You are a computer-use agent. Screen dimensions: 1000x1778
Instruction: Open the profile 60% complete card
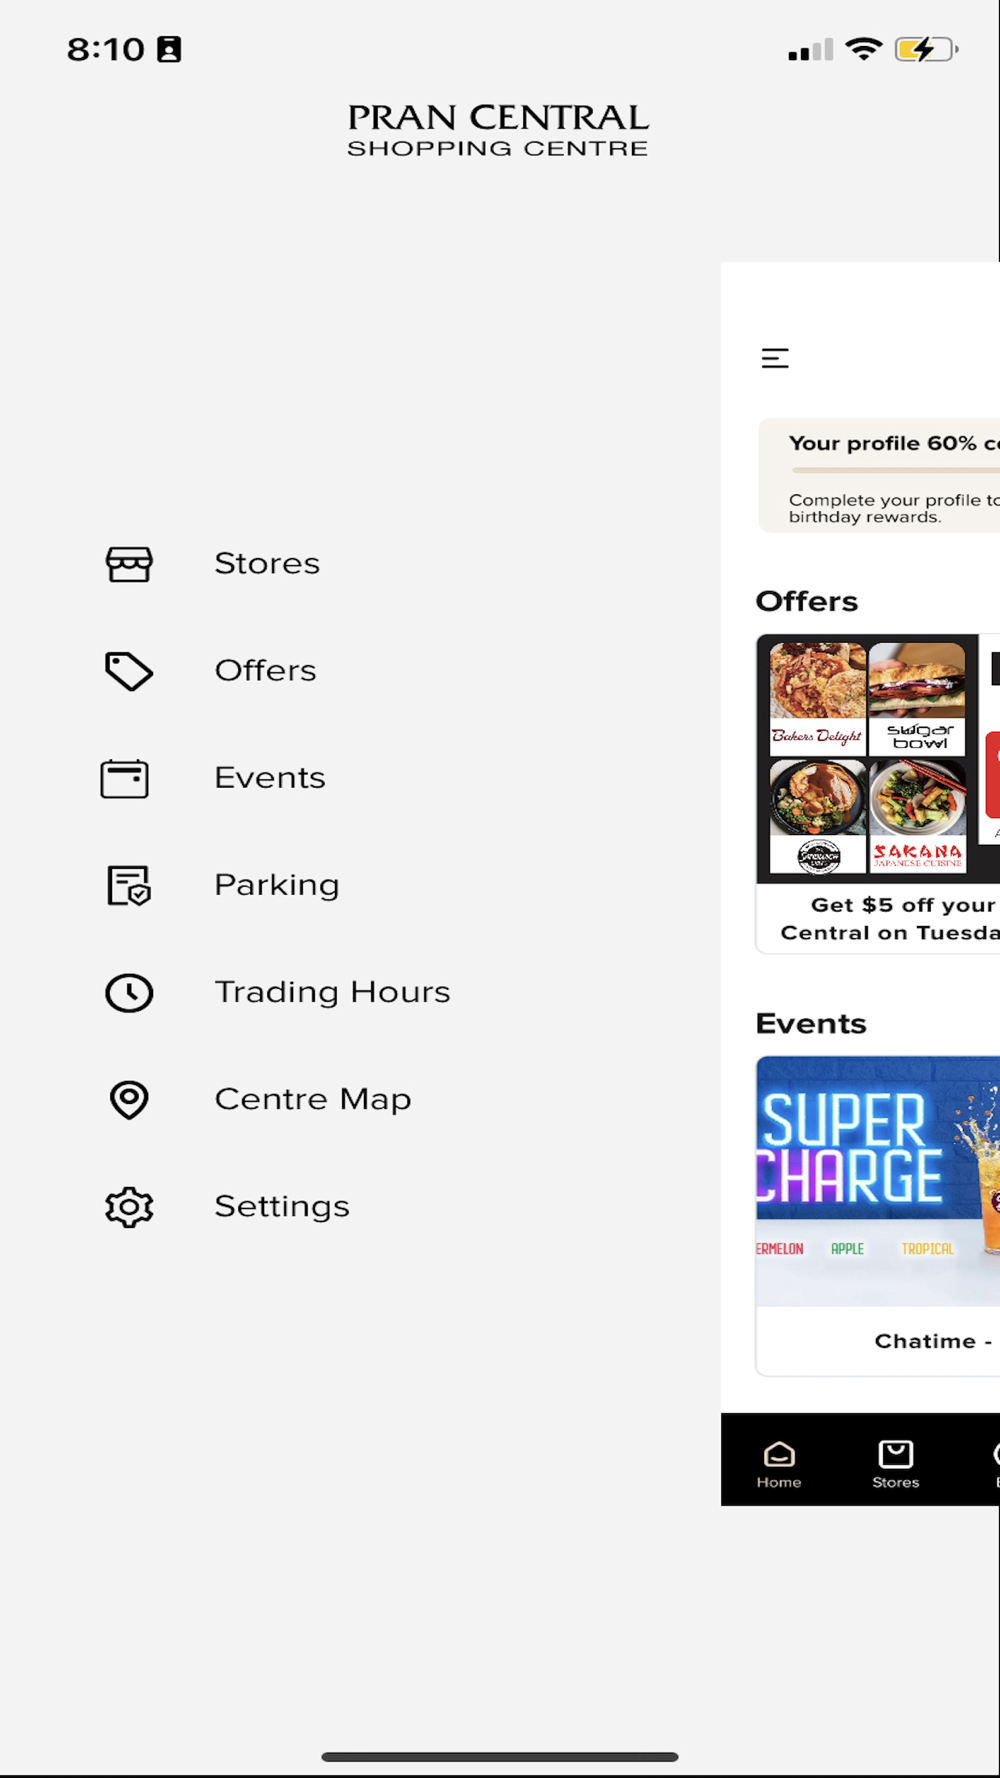pyautogui.click(x=879, y=475)
